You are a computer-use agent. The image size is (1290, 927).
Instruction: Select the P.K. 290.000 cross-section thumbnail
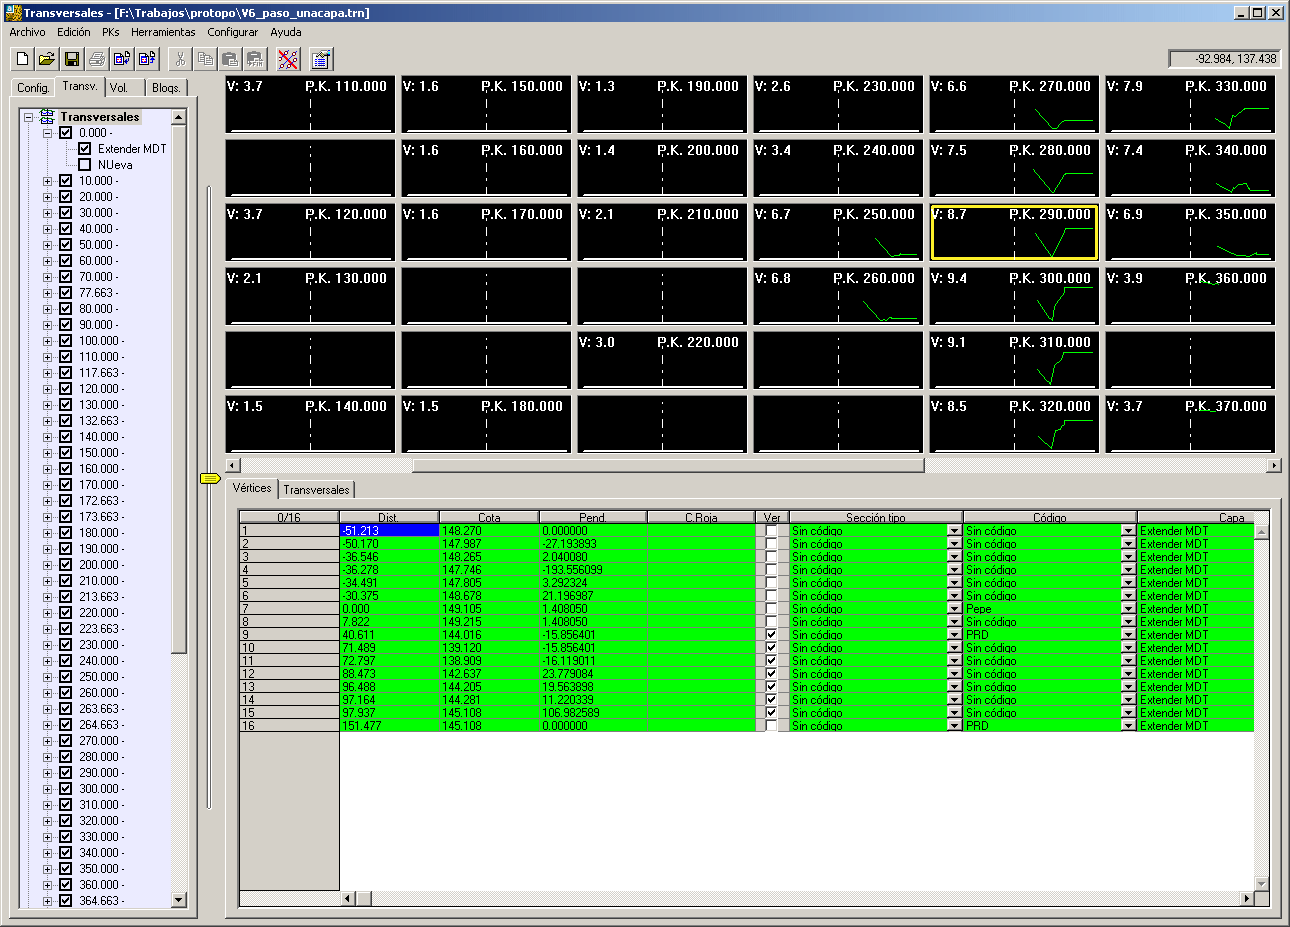point(1014,233)
